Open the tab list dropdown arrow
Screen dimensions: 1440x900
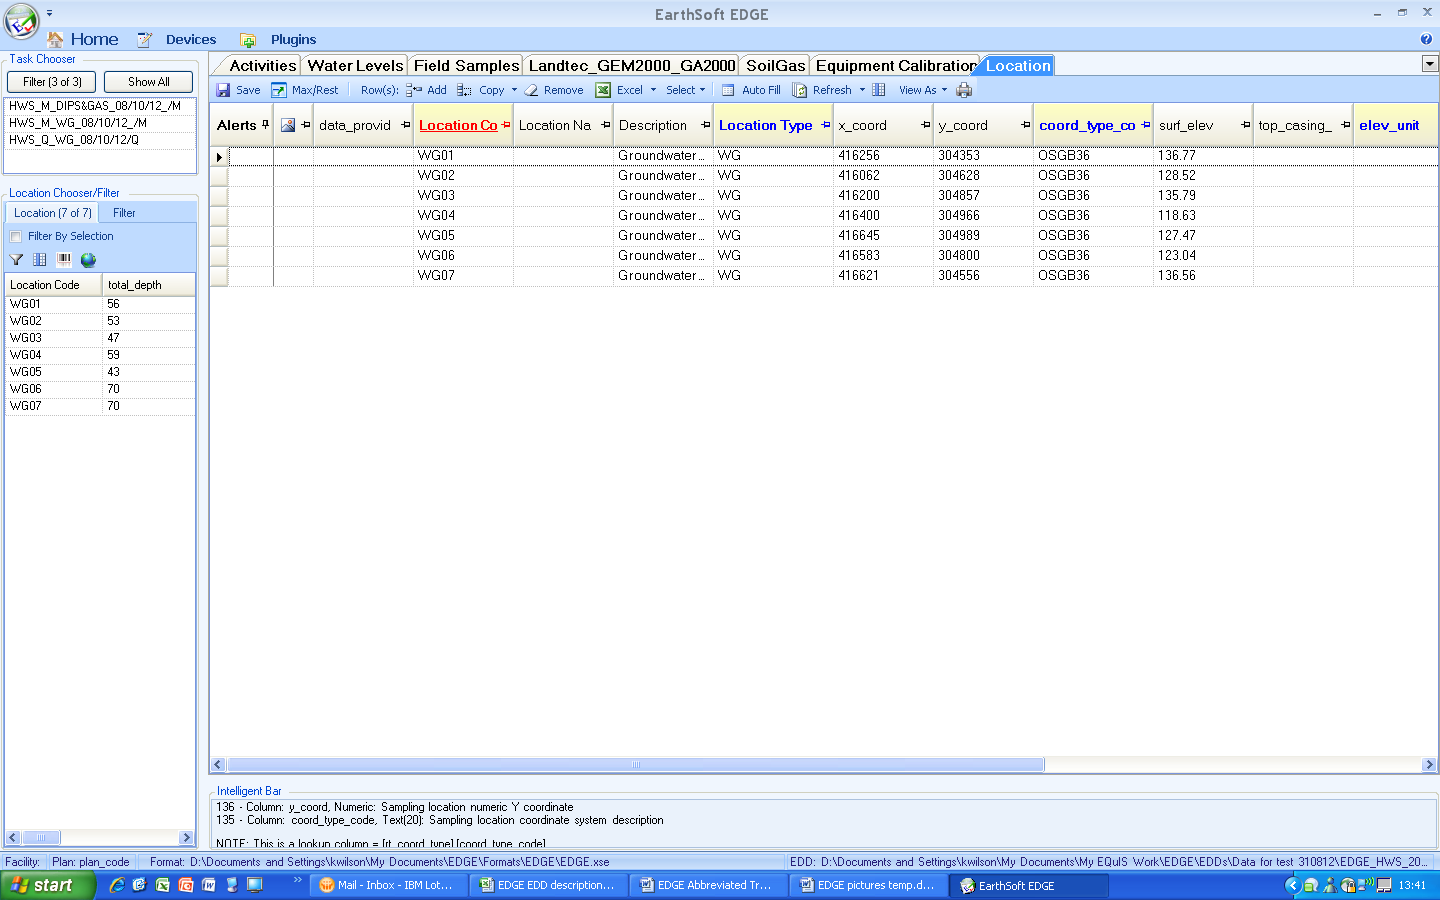1430,64
